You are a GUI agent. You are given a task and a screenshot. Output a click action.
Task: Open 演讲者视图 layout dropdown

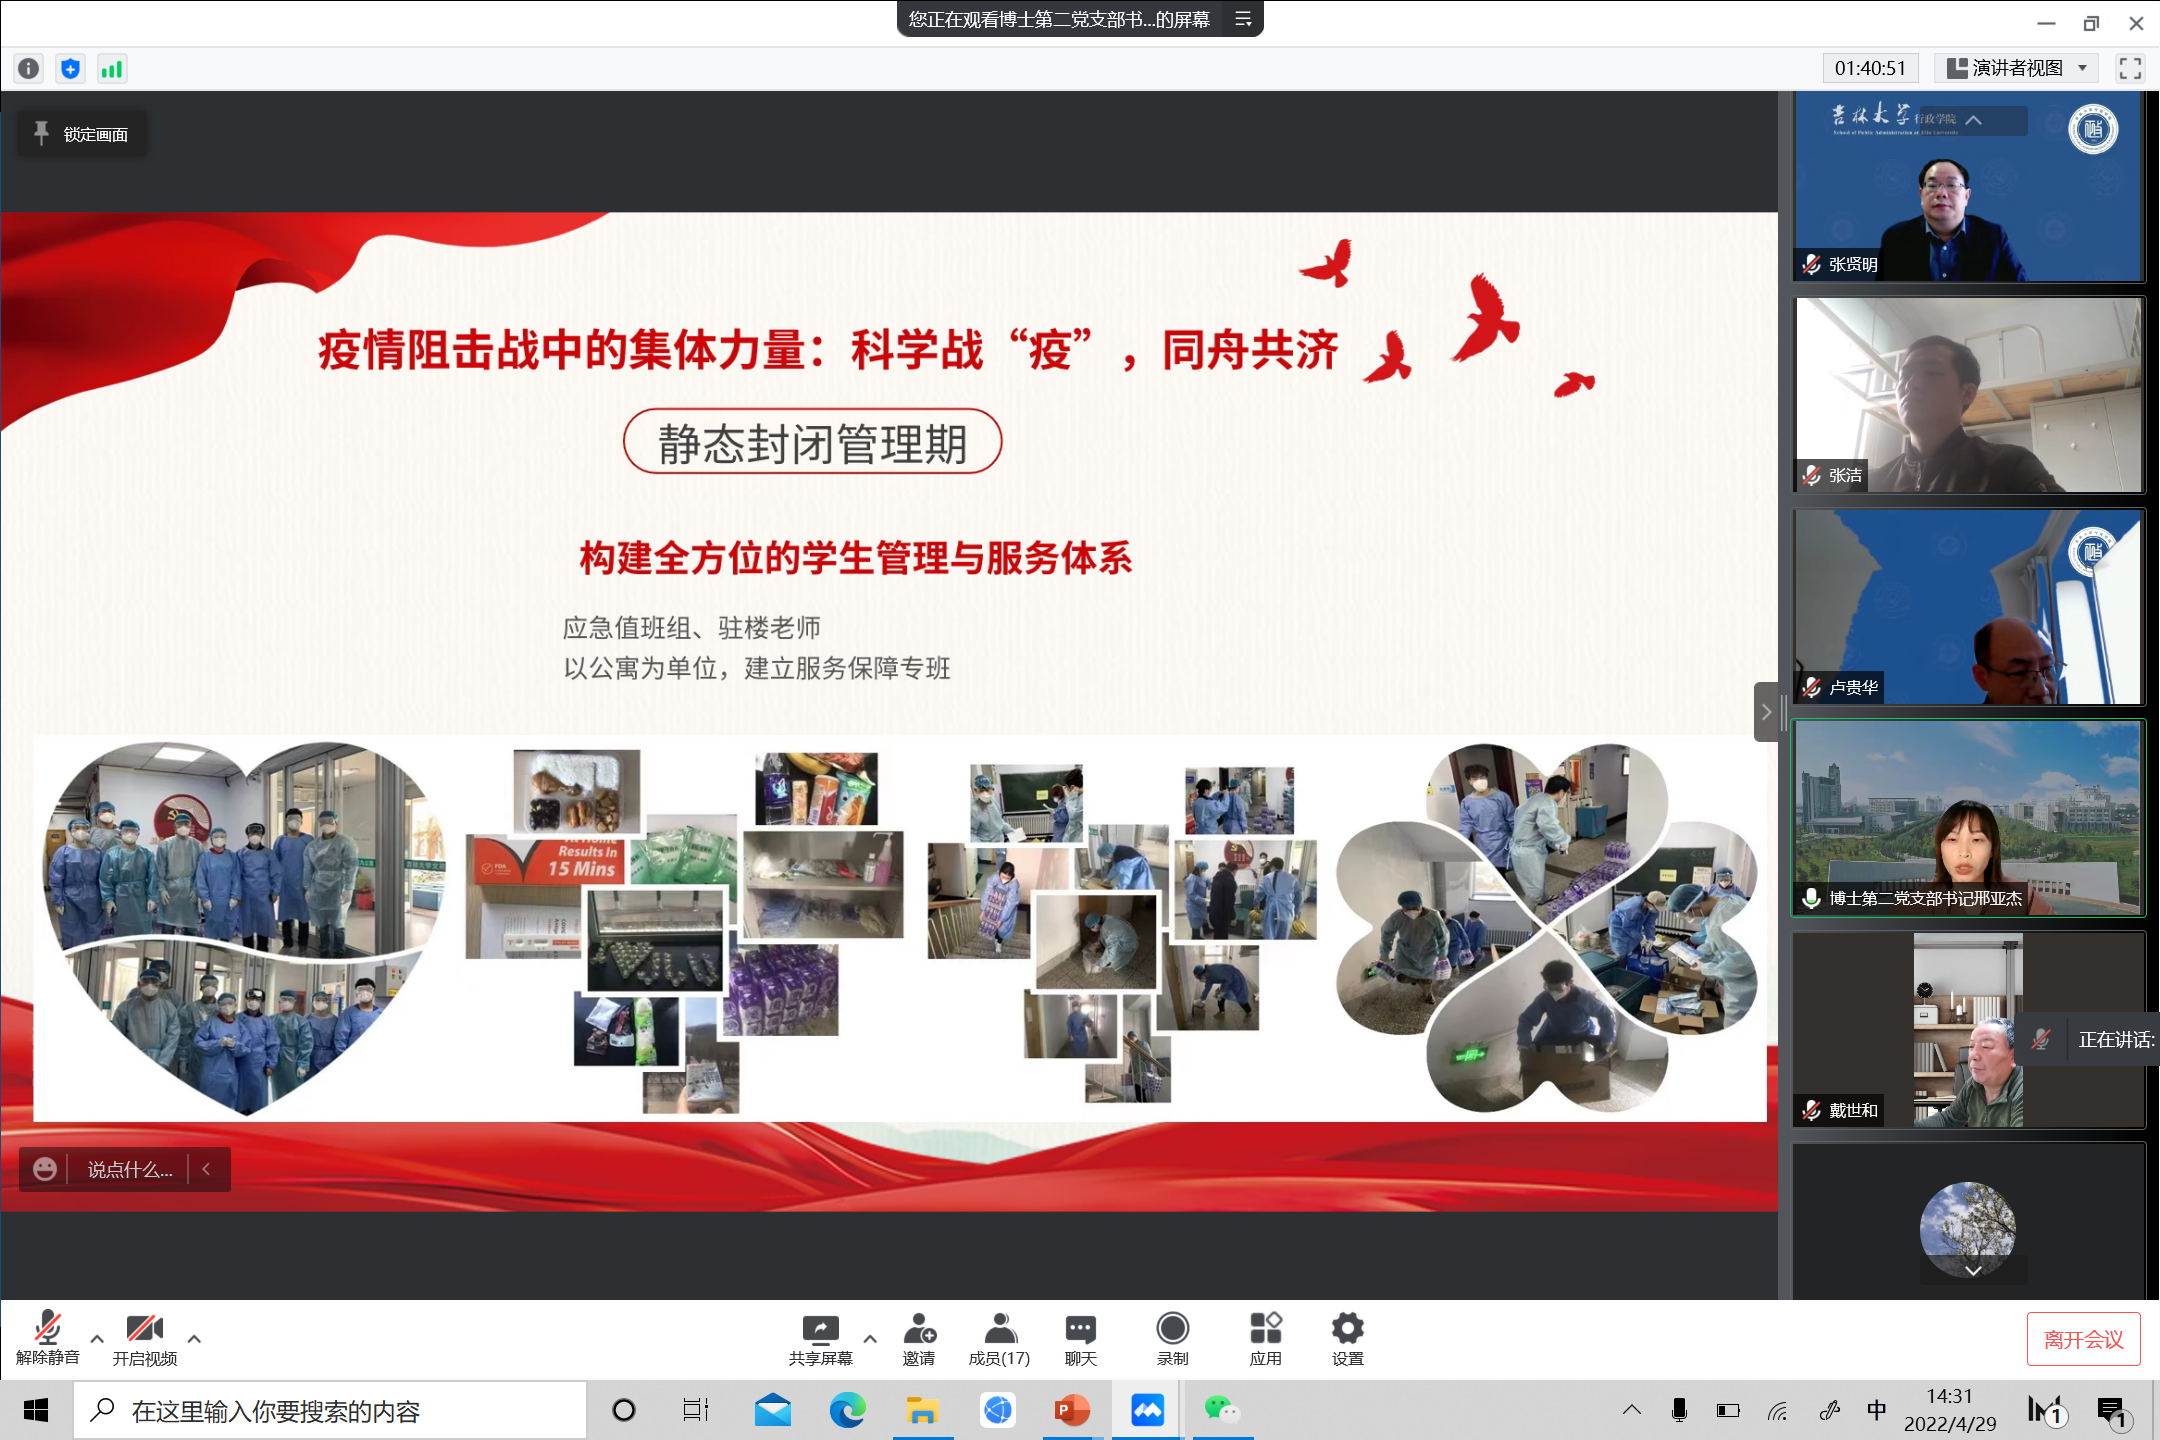click(2016, 68)
